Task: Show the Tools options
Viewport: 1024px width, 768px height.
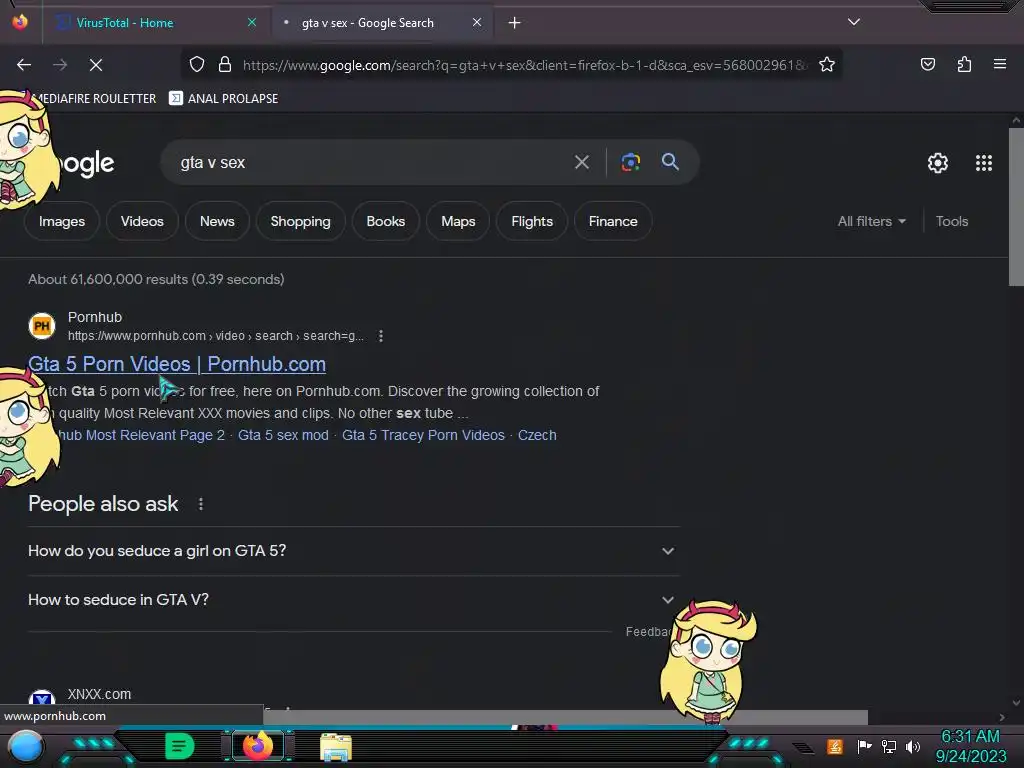Action: pos(952,221)
